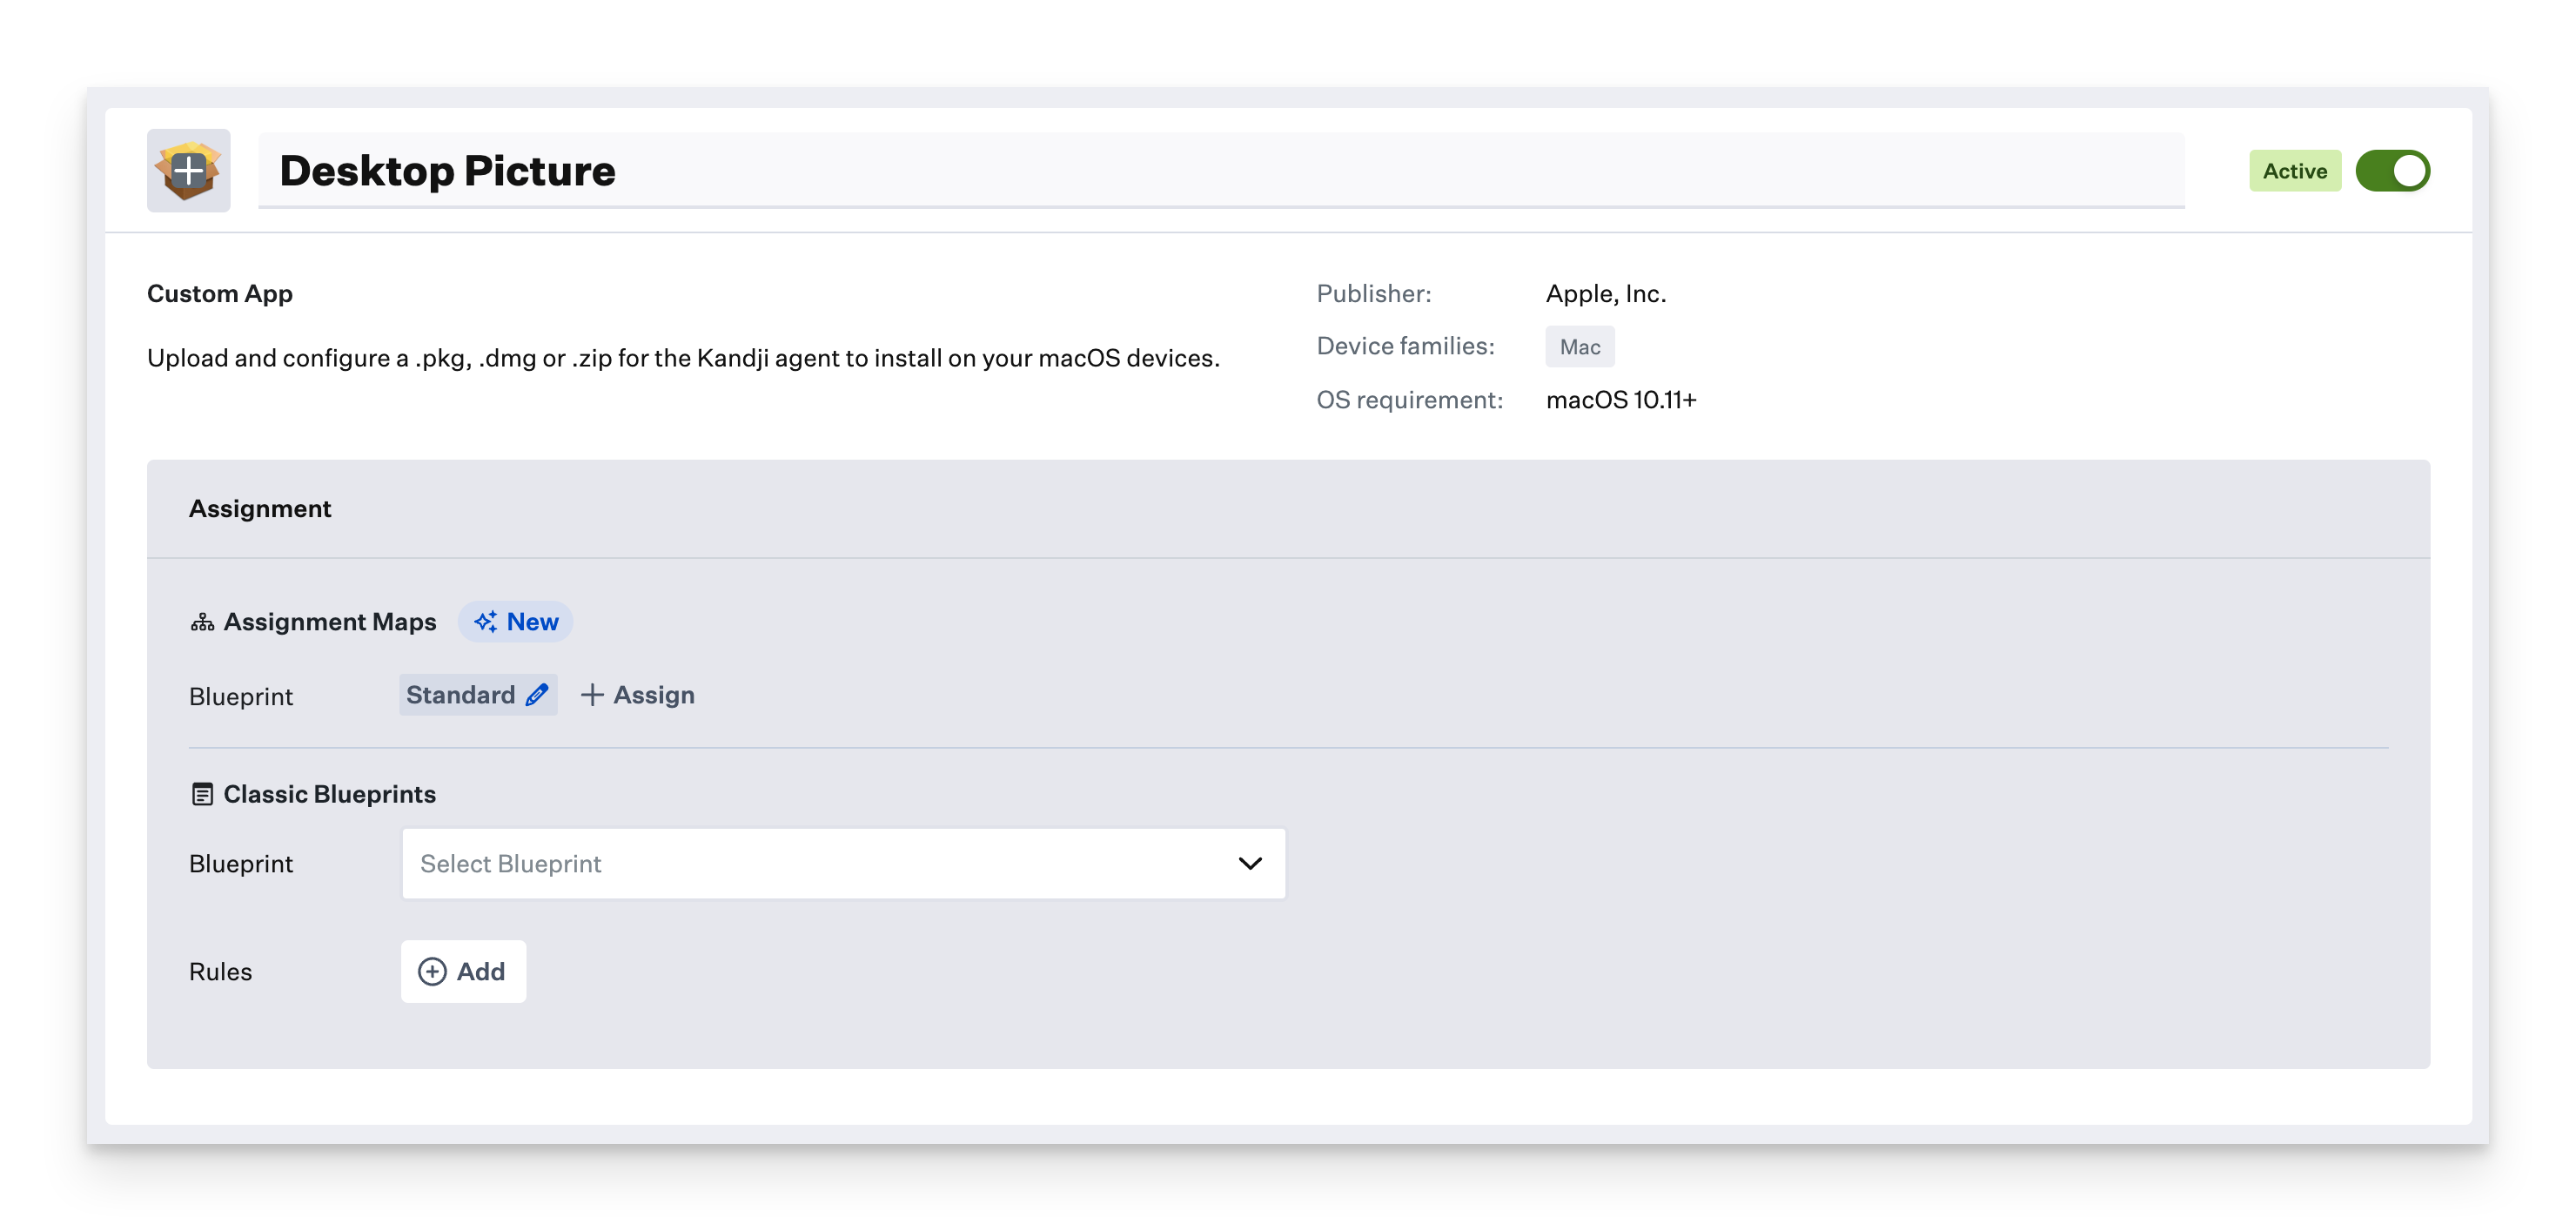2576x1231 pixels.
Task: Click the Assignment Maps hierarchy icon
Action: click(x=202, y=623)
